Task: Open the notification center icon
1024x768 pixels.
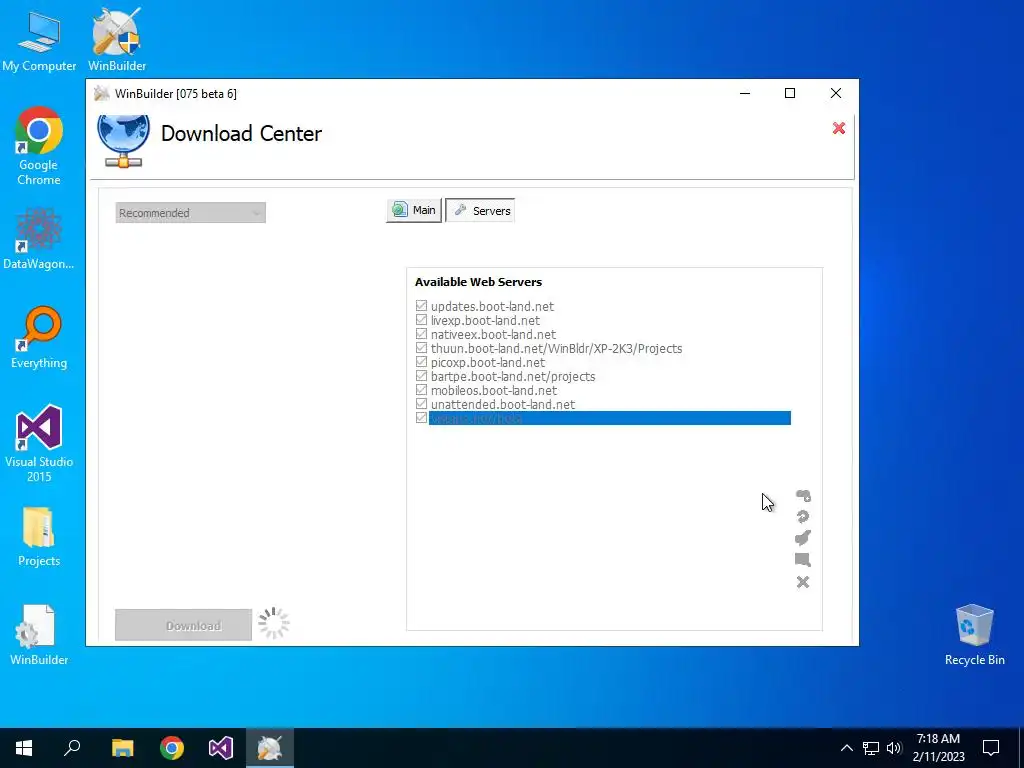Action: pos(991,748)
